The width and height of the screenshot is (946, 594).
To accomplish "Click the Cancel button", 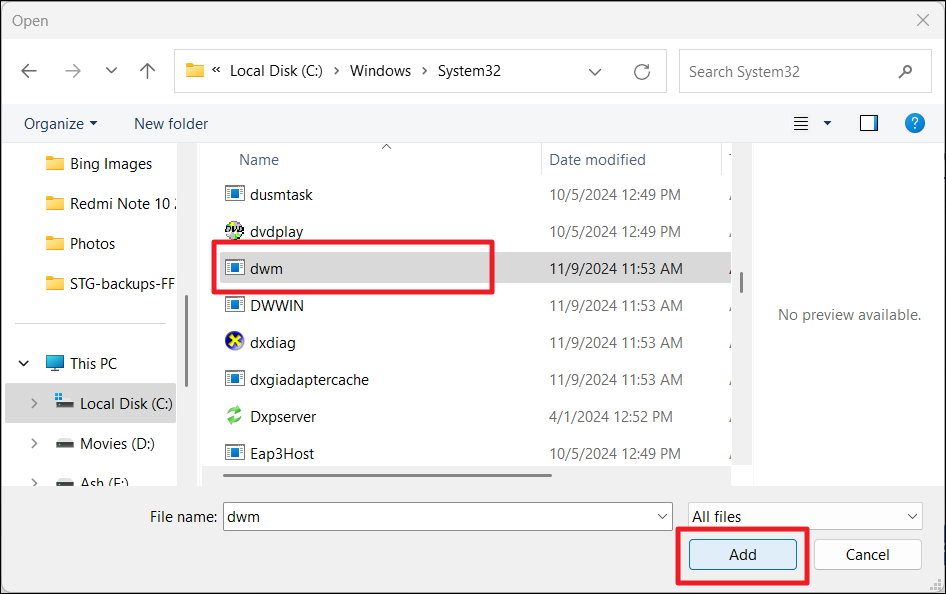I will (x=867, y=554).
